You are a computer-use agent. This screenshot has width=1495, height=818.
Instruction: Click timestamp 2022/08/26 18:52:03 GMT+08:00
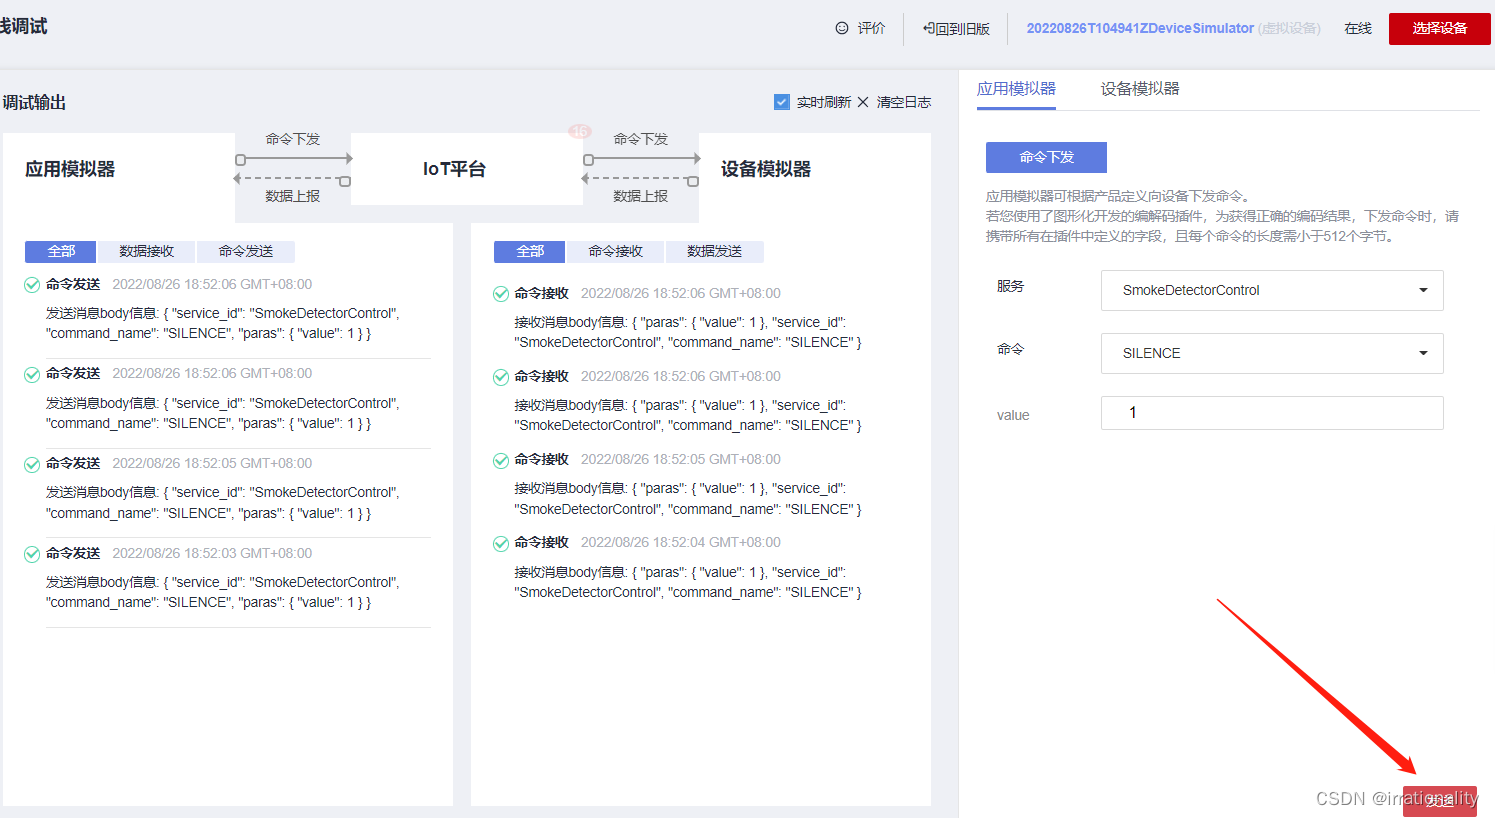coord(212,553)
